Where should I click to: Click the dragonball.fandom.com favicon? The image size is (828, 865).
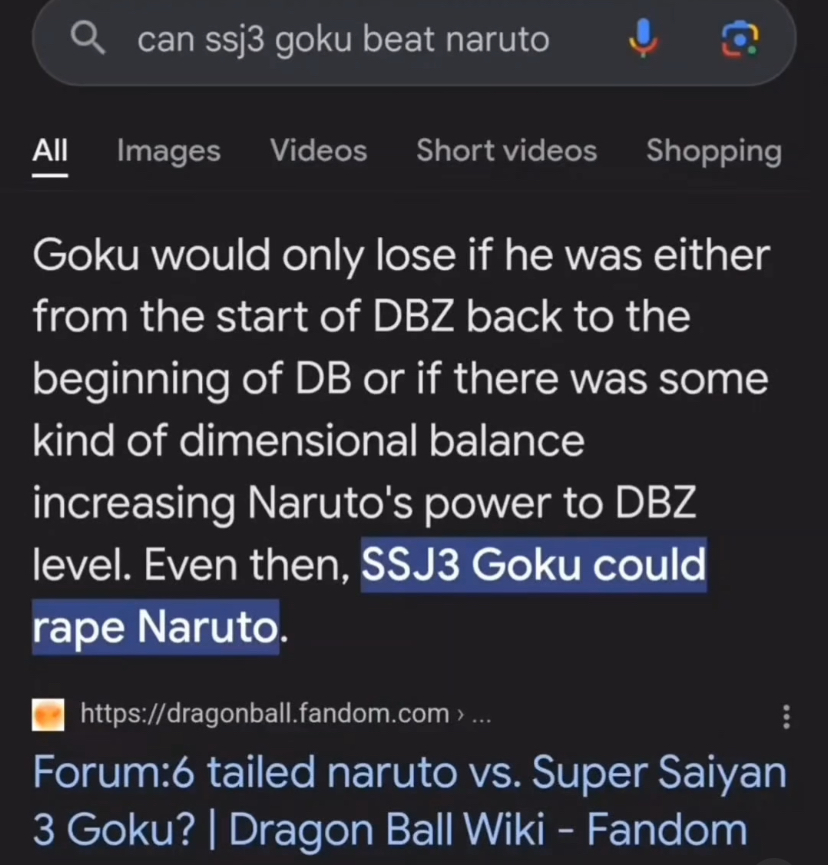click(x=48, y=715)
